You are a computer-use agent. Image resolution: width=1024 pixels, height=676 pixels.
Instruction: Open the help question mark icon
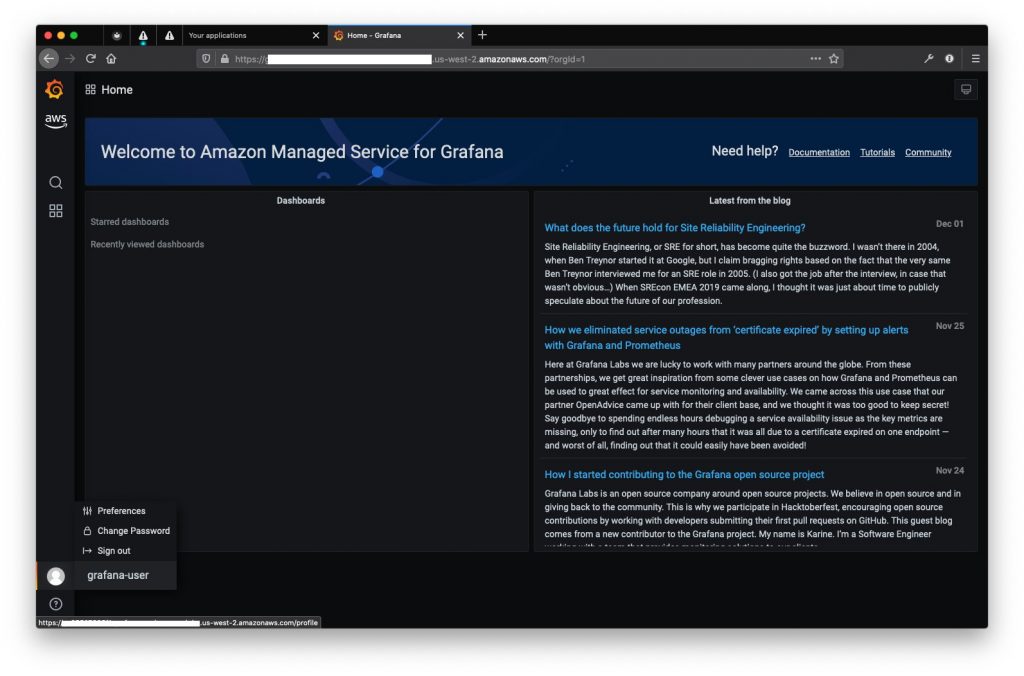(56, 604)
